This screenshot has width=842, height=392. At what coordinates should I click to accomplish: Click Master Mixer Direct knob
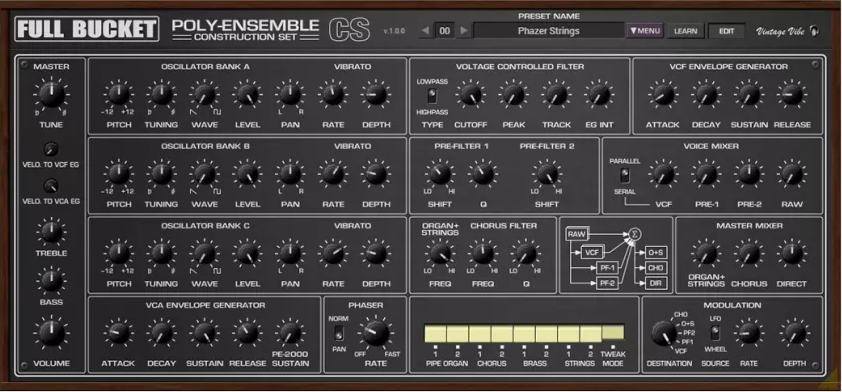coord(792,253)
